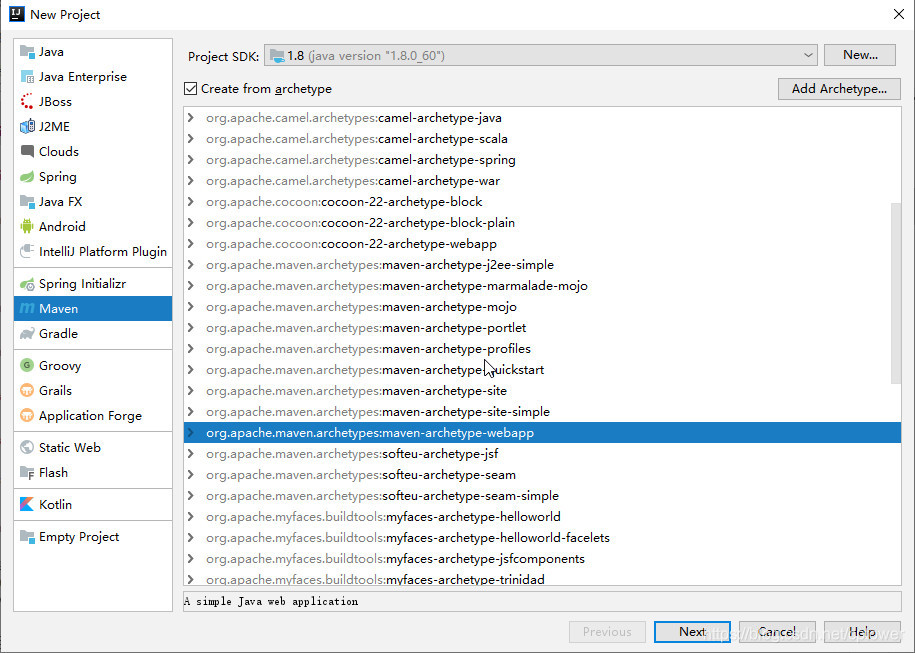Select the Java Enterprise category label
This screenshot has height=653, width=915.
83,77
